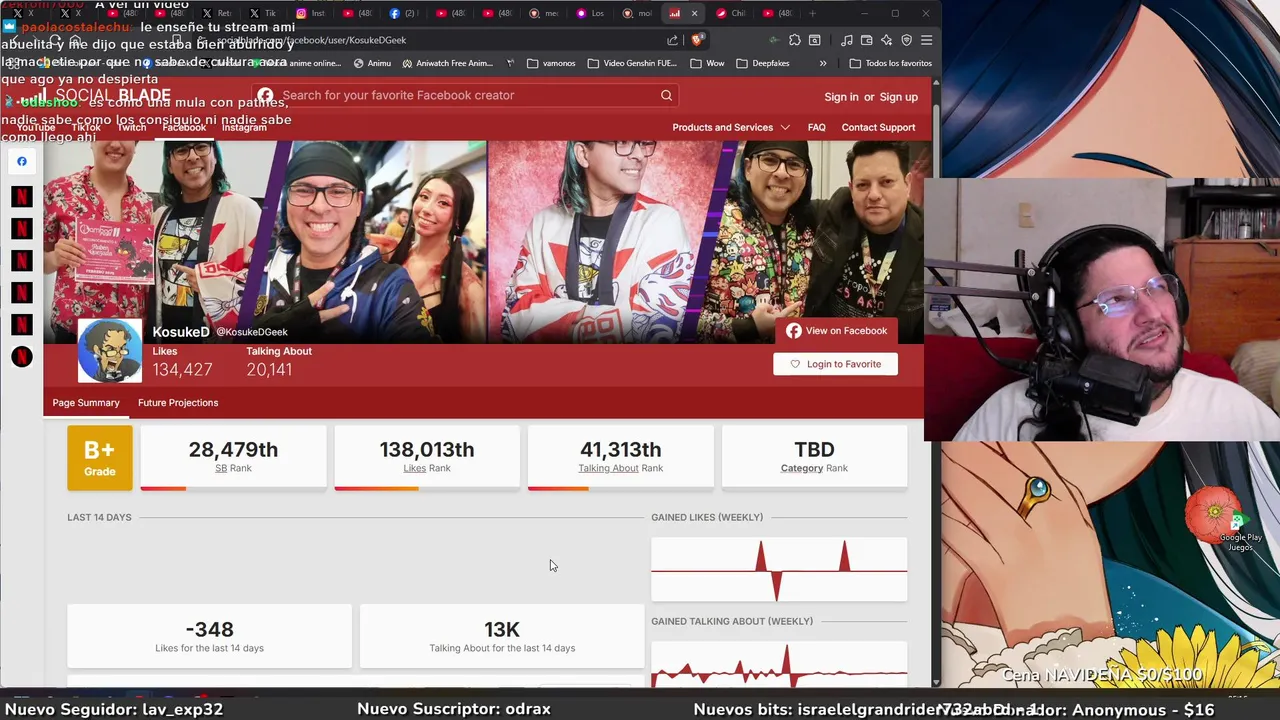Select the Facebook platform tab on Social Blade
Screen dimensions: 1280x720
tap(184, 128)
